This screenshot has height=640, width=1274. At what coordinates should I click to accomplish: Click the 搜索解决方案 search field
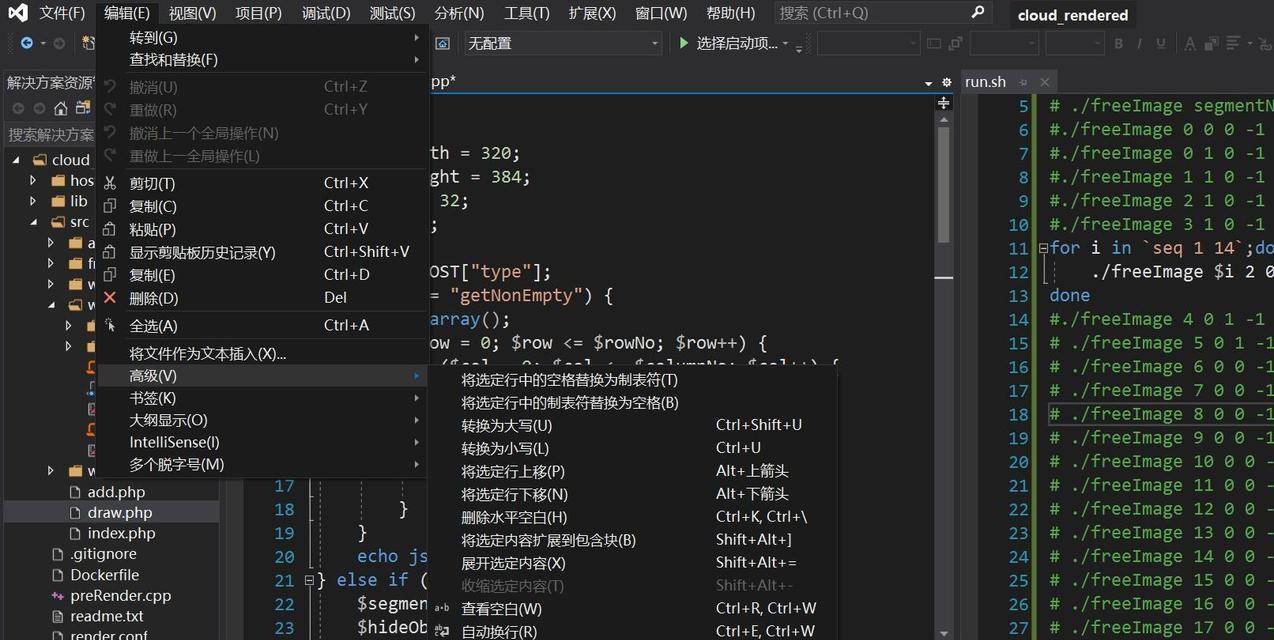coord(50,134)
